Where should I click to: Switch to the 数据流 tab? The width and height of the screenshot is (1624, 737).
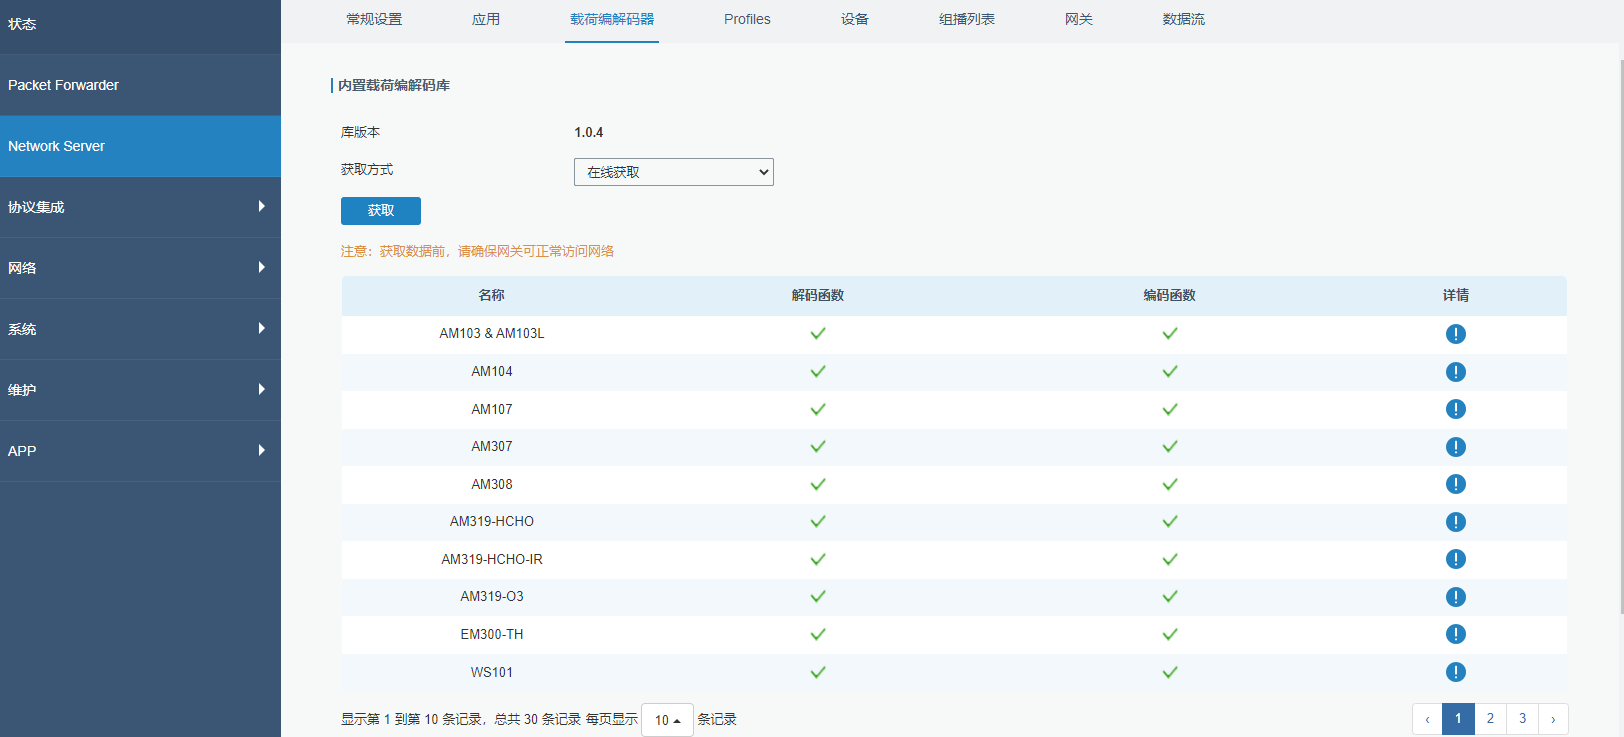point(1184,19)
